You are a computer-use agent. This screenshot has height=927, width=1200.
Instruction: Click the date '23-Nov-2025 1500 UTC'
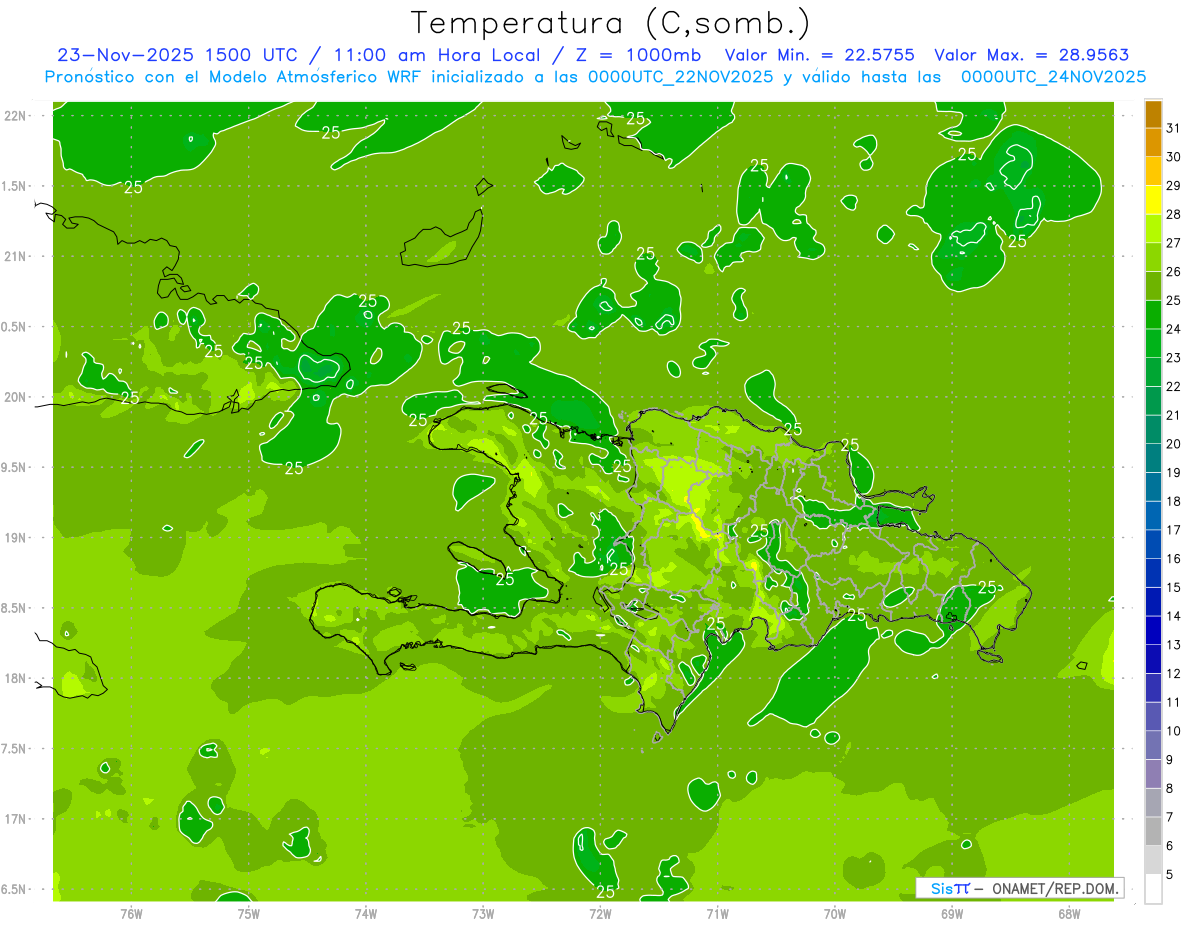coord(177,55)
